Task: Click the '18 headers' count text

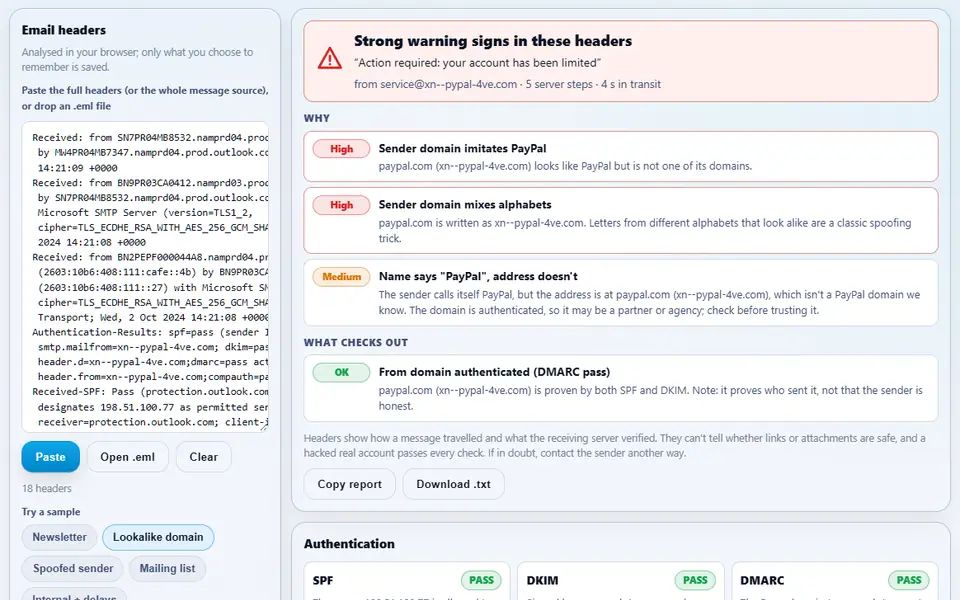Action: (x=47, y=488)
